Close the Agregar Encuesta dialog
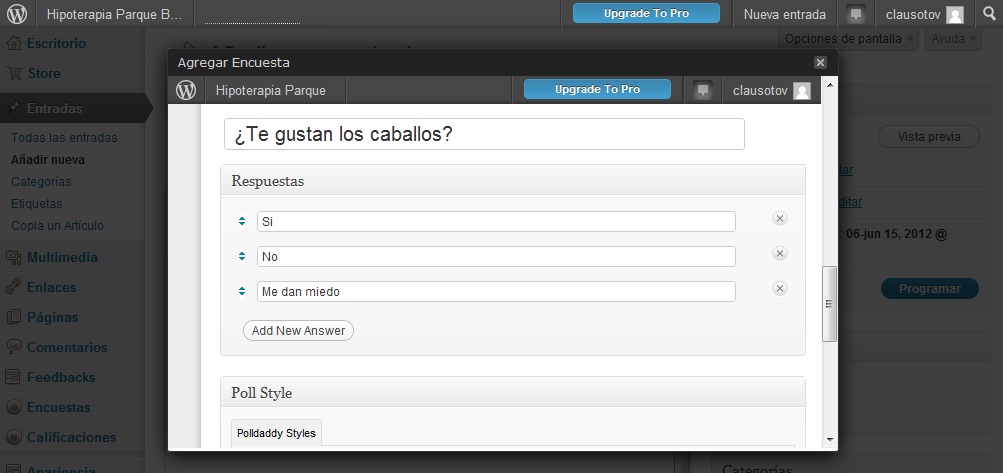 tap(820, 62)
